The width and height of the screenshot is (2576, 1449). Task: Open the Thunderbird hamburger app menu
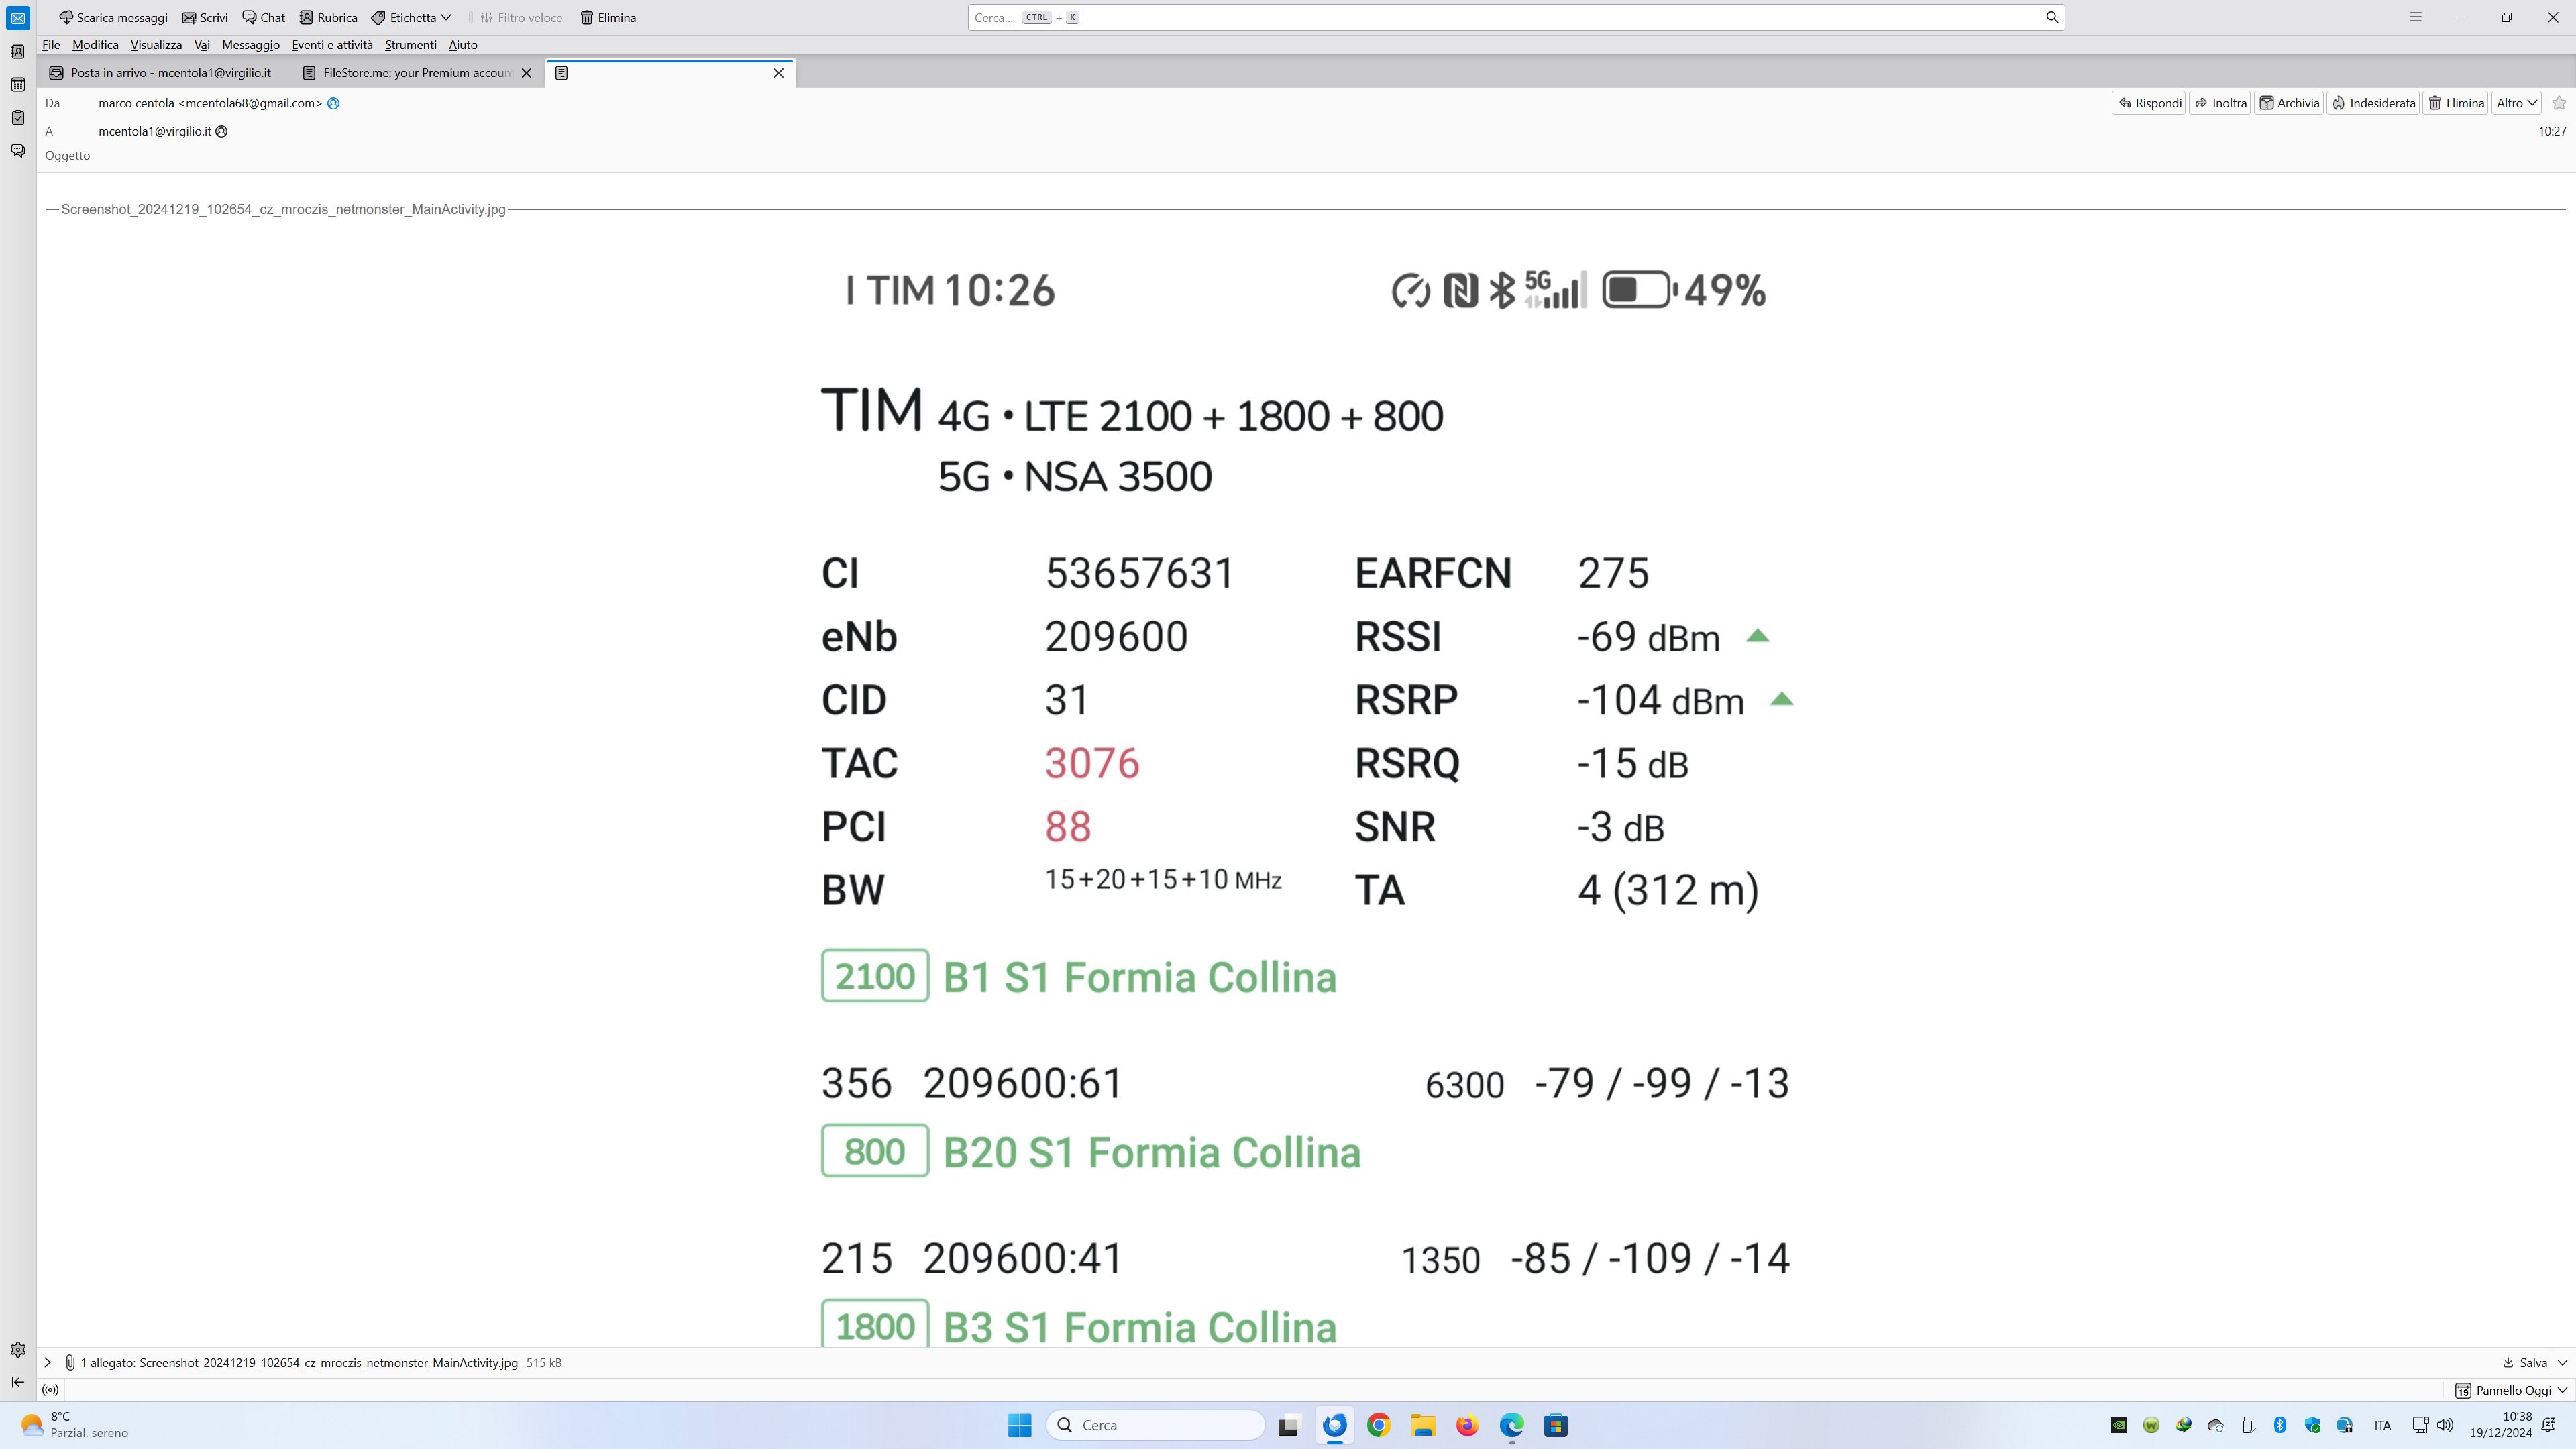click(2415, 18)
